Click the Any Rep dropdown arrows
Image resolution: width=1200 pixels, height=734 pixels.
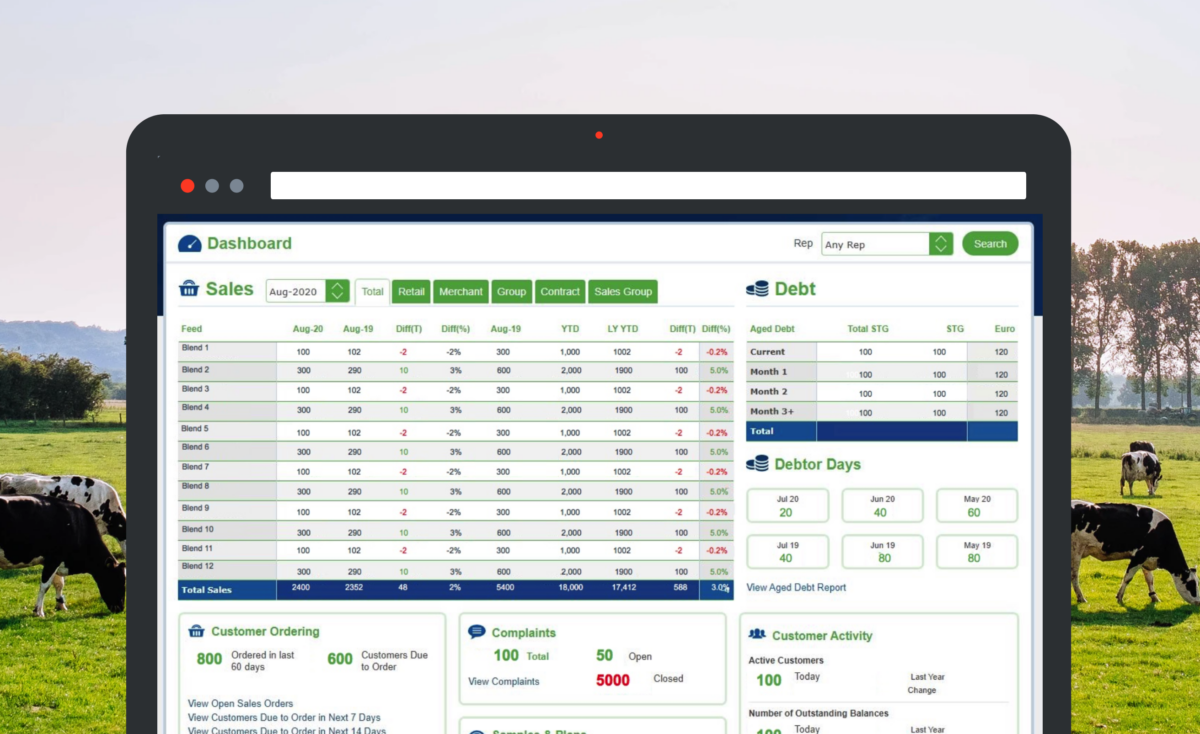[x=941, y=243]
